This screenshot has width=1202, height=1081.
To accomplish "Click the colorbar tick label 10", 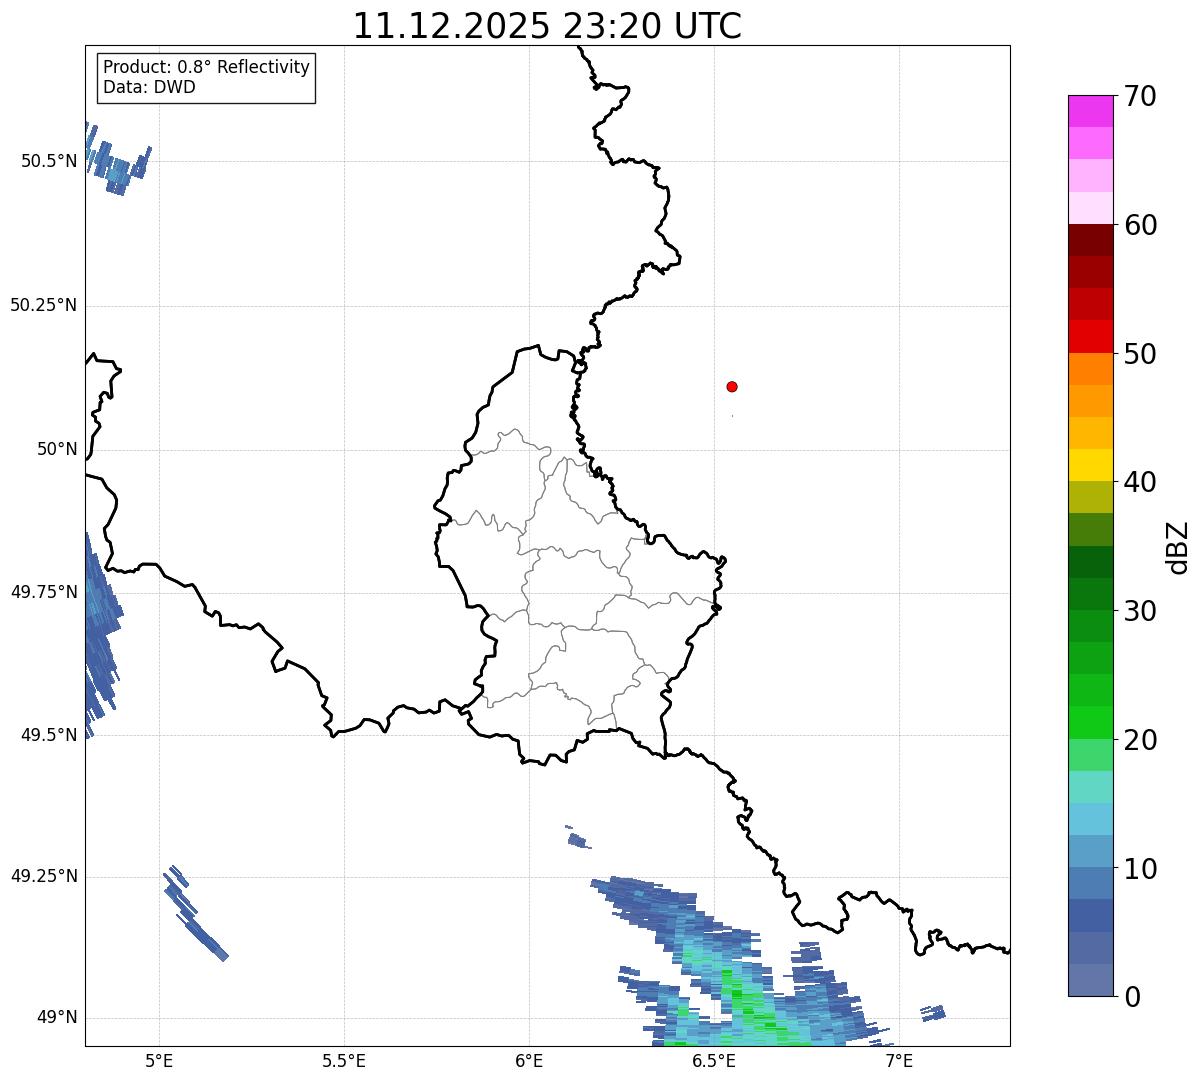I will [1140, 869].
